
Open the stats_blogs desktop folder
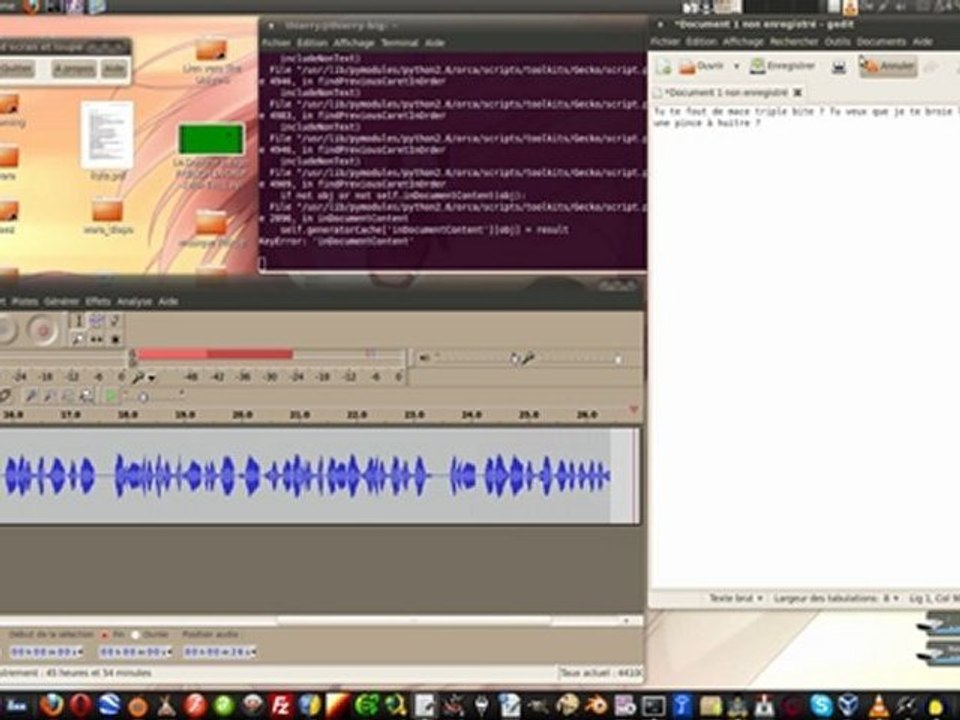click(108, 217)
